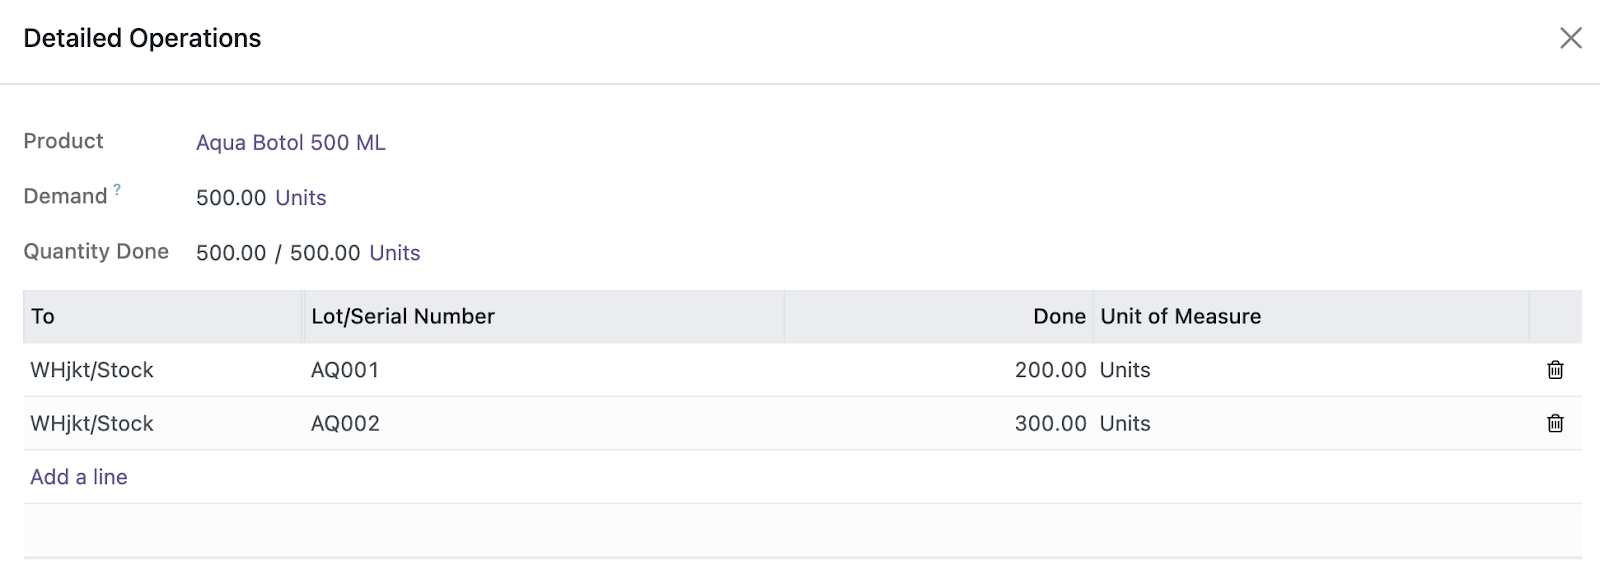Select the Units cell in the AQ001 row
The width and height of the screenshot is (1600, 575).
point(1311,370)
